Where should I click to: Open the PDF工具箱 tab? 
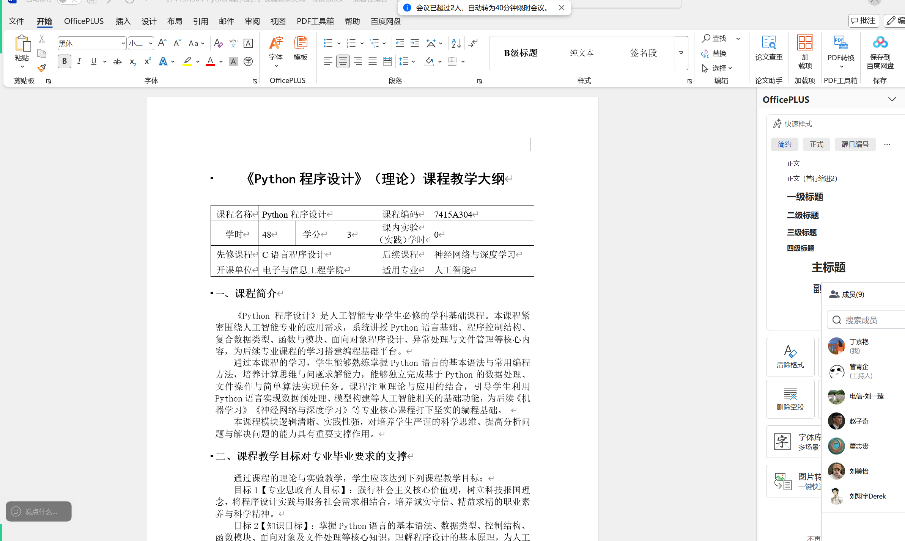coord(315,21)
